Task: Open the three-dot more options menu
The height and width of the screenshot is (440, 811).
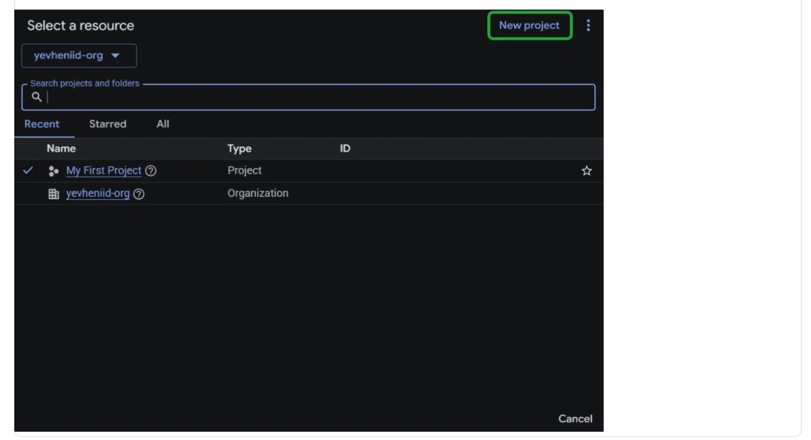Action: [x=588, y=25]
